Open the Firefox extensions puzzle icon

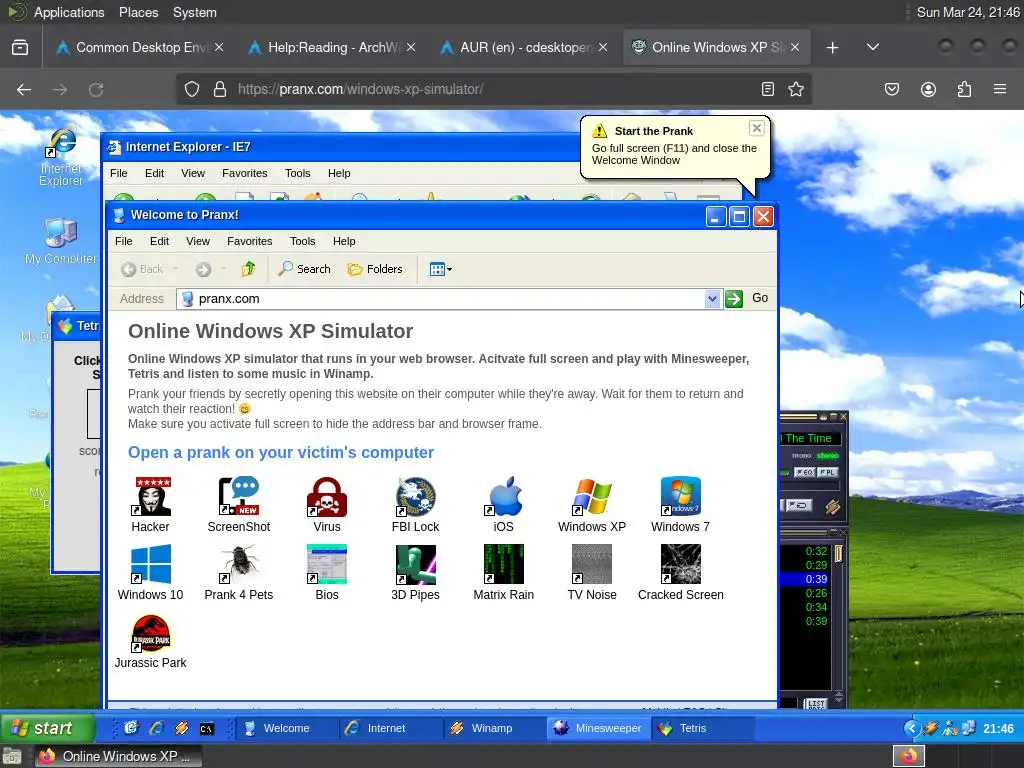pos(964,89)
